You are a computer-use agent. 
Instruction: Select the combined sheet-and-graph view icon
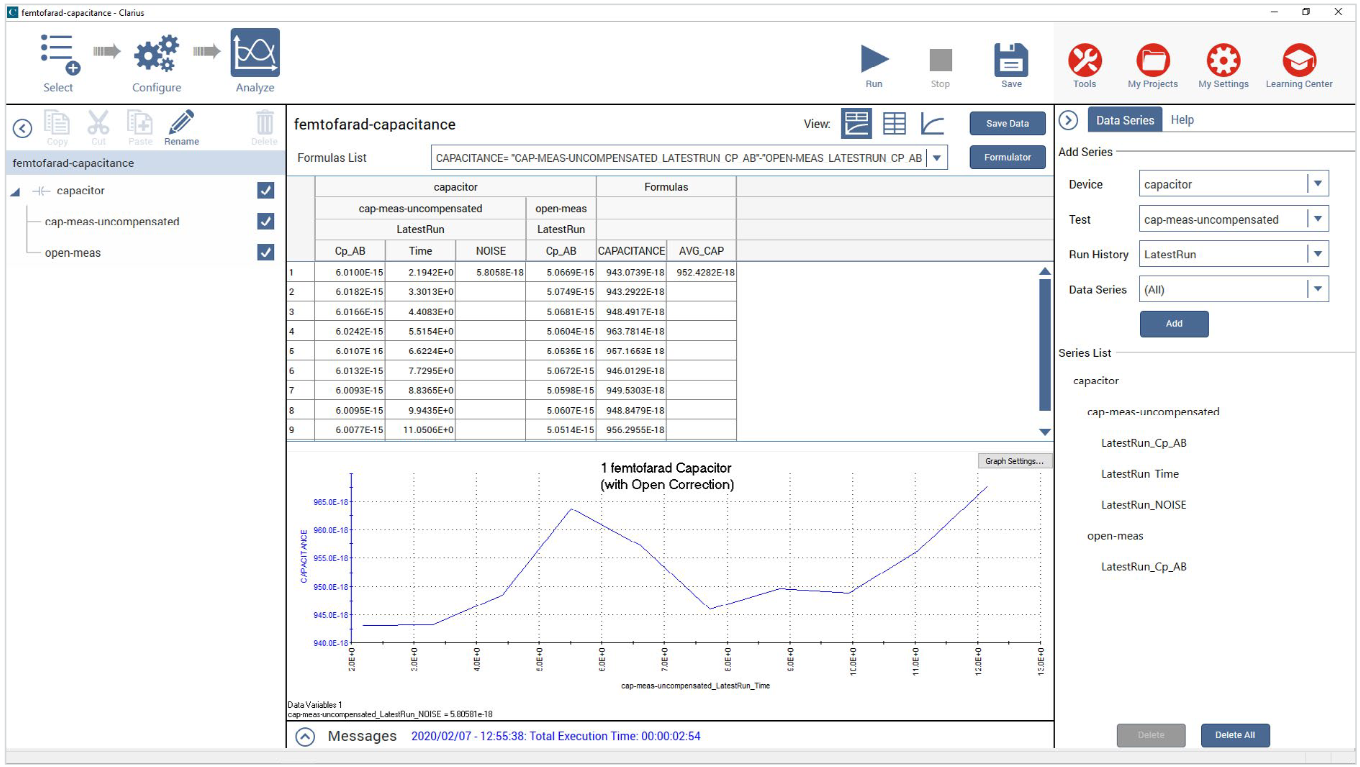point(856,123)
